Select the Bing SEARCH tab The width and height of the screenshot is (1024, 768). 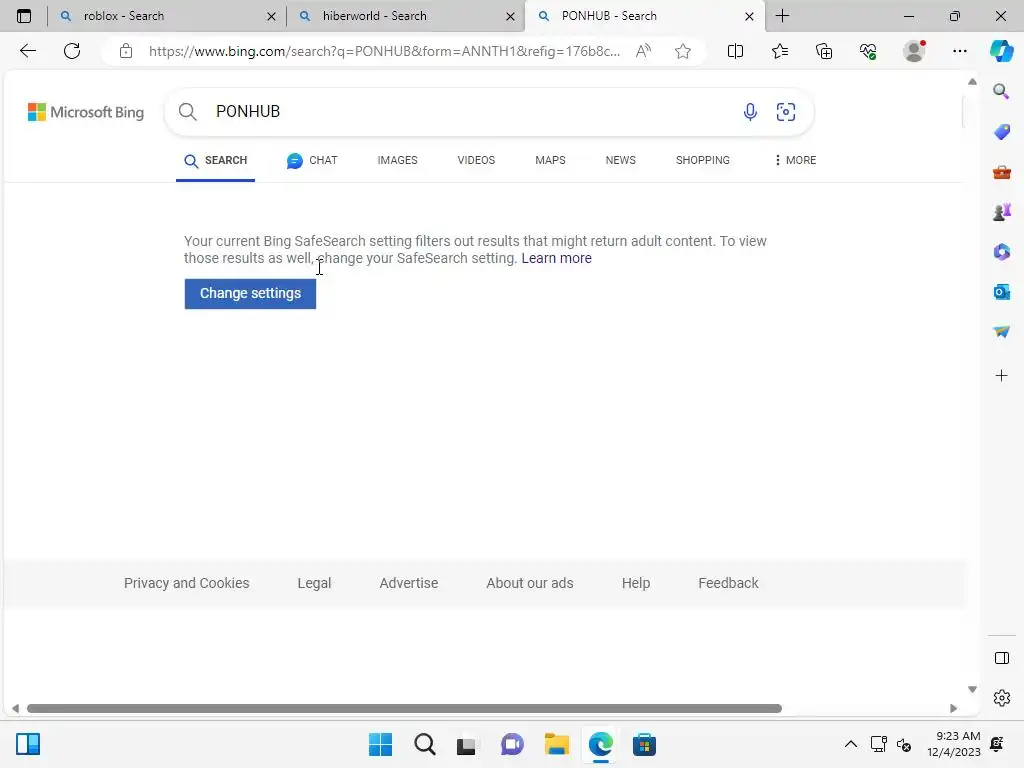coord(216,161)
